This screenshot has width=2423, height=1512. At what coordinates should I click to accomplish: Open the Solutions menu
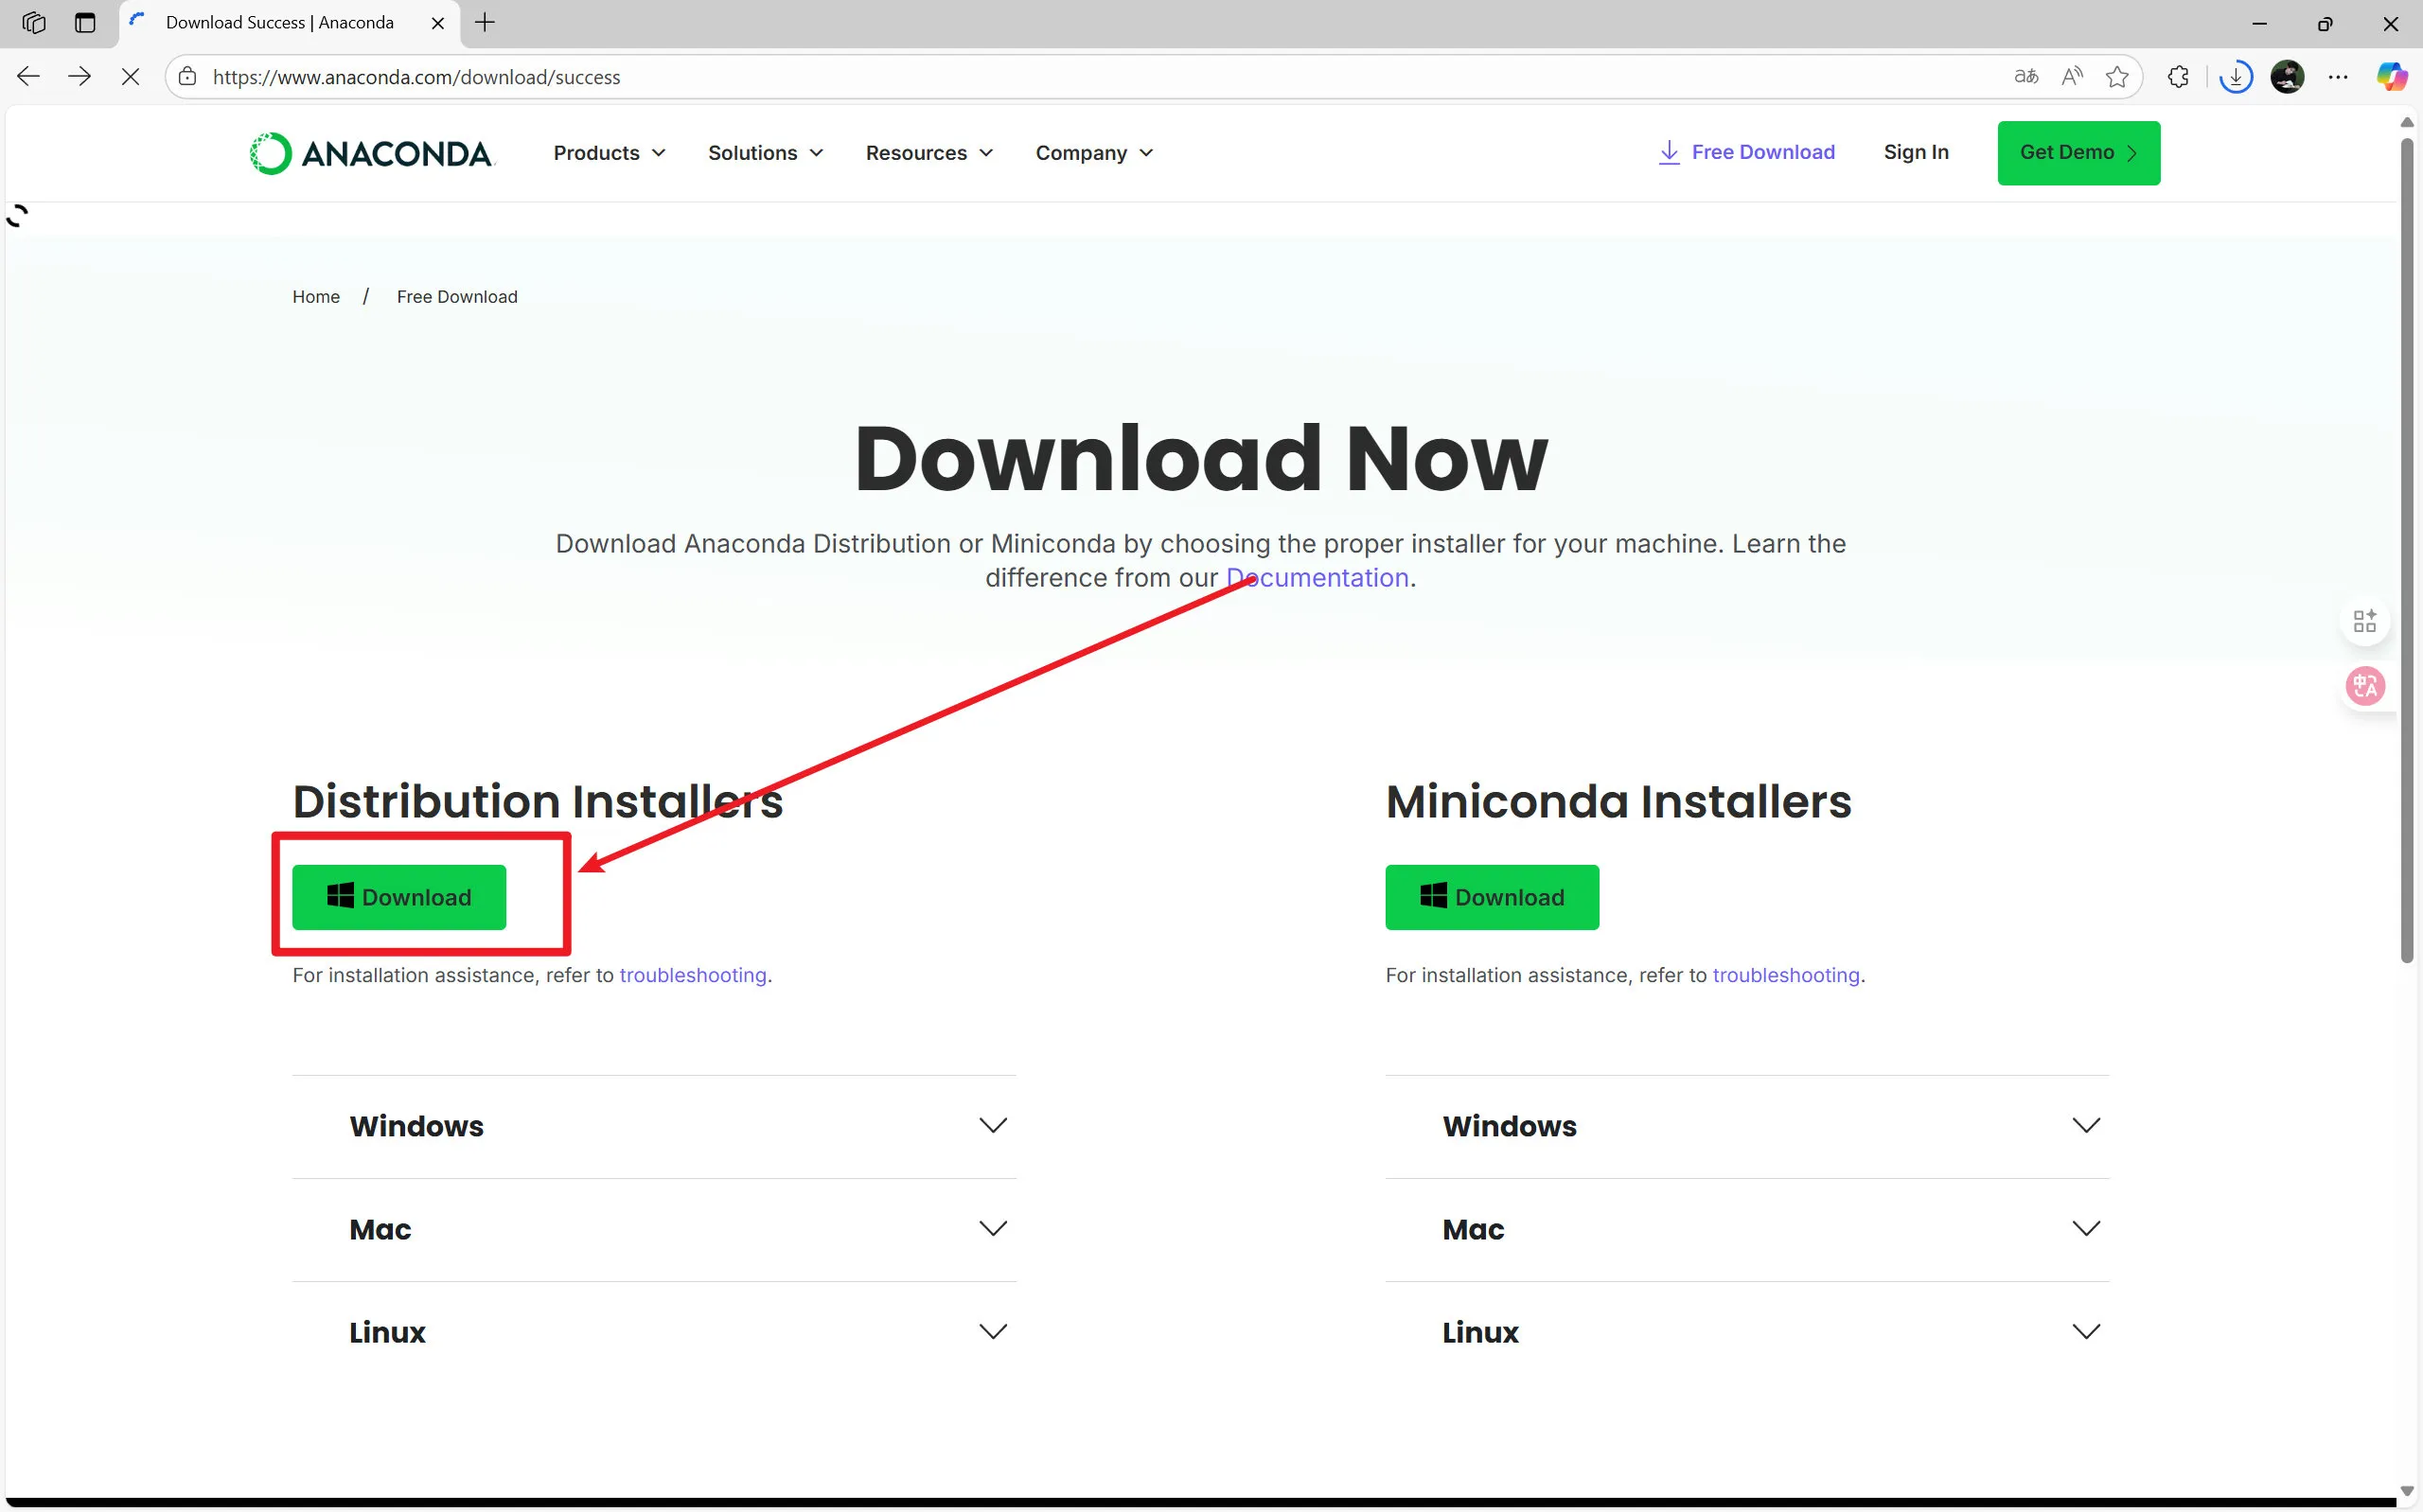[x=765, y=153]
